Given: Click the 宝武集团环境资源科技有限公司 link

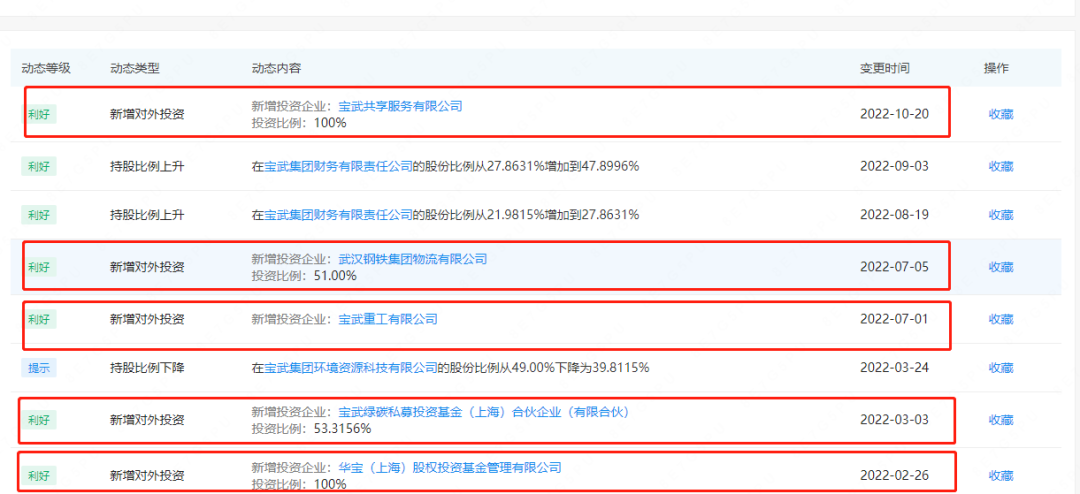Looking at the screenshot, I should pyautogui.click(x=350, y=368).
